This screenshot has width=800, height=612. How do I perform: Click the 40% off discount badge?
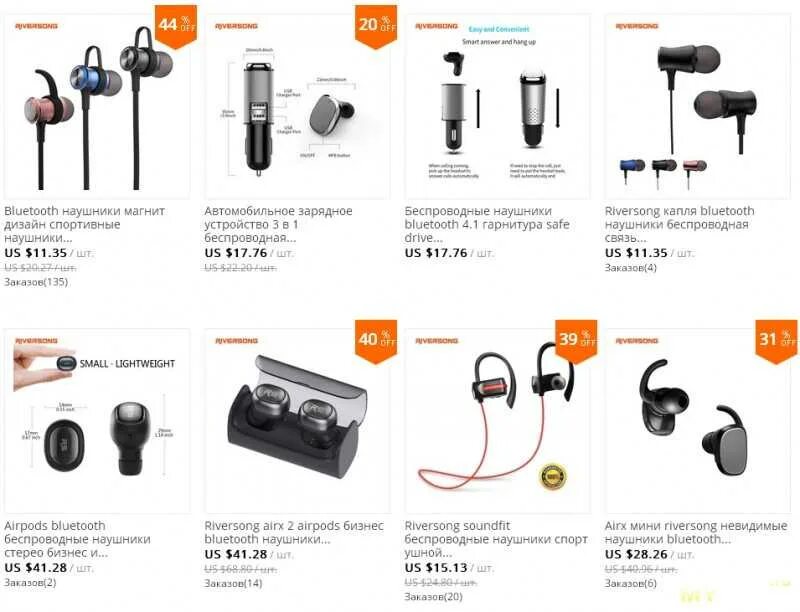tap(376, 341)
